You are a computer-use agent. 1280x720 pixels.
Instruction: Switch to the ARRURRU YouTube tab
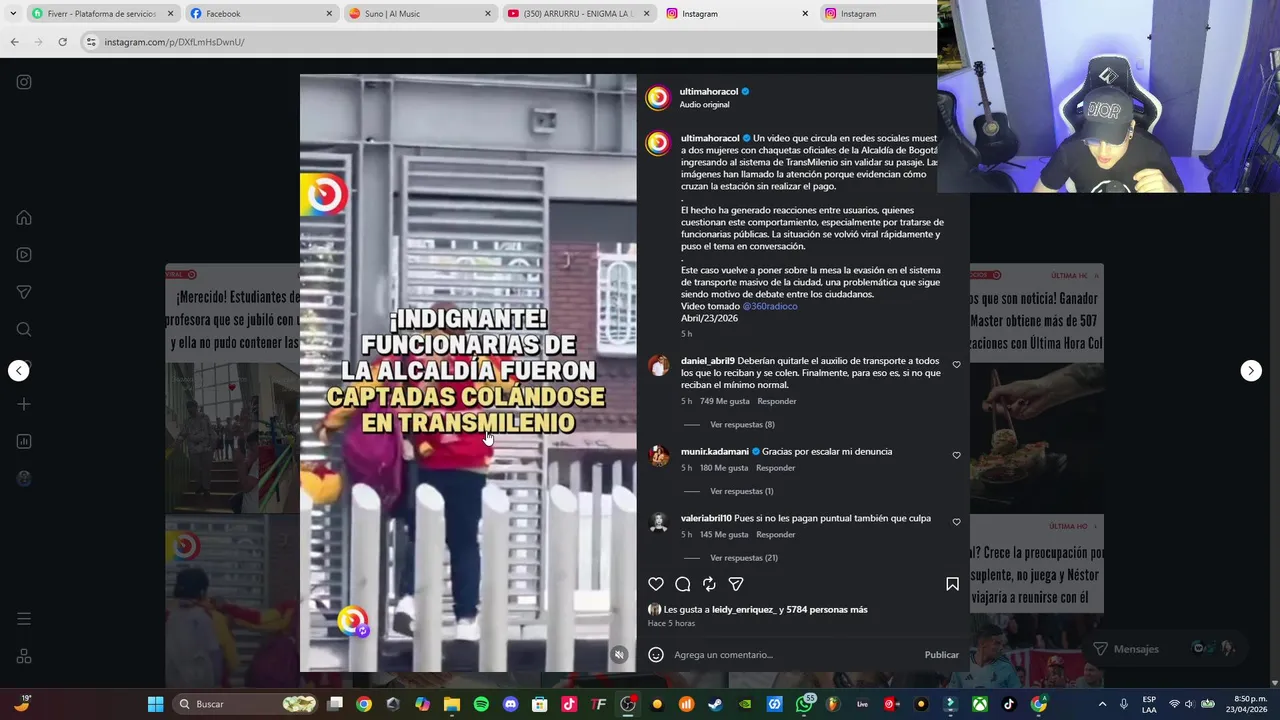(578, 14)
